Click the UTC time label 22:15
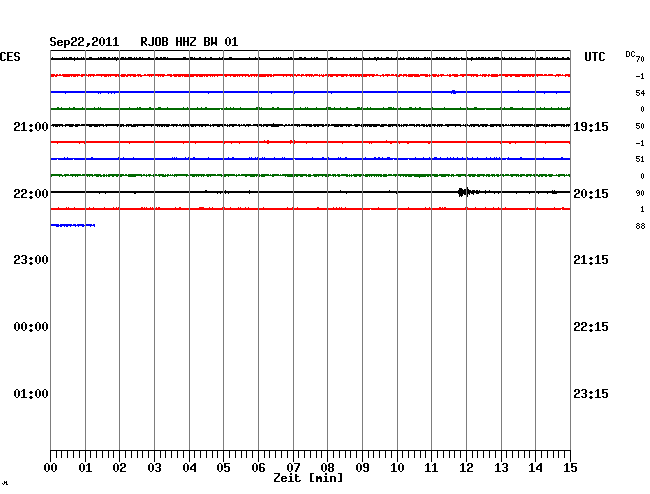The width and height of the screenshot is (650, 494). (591, 327)
